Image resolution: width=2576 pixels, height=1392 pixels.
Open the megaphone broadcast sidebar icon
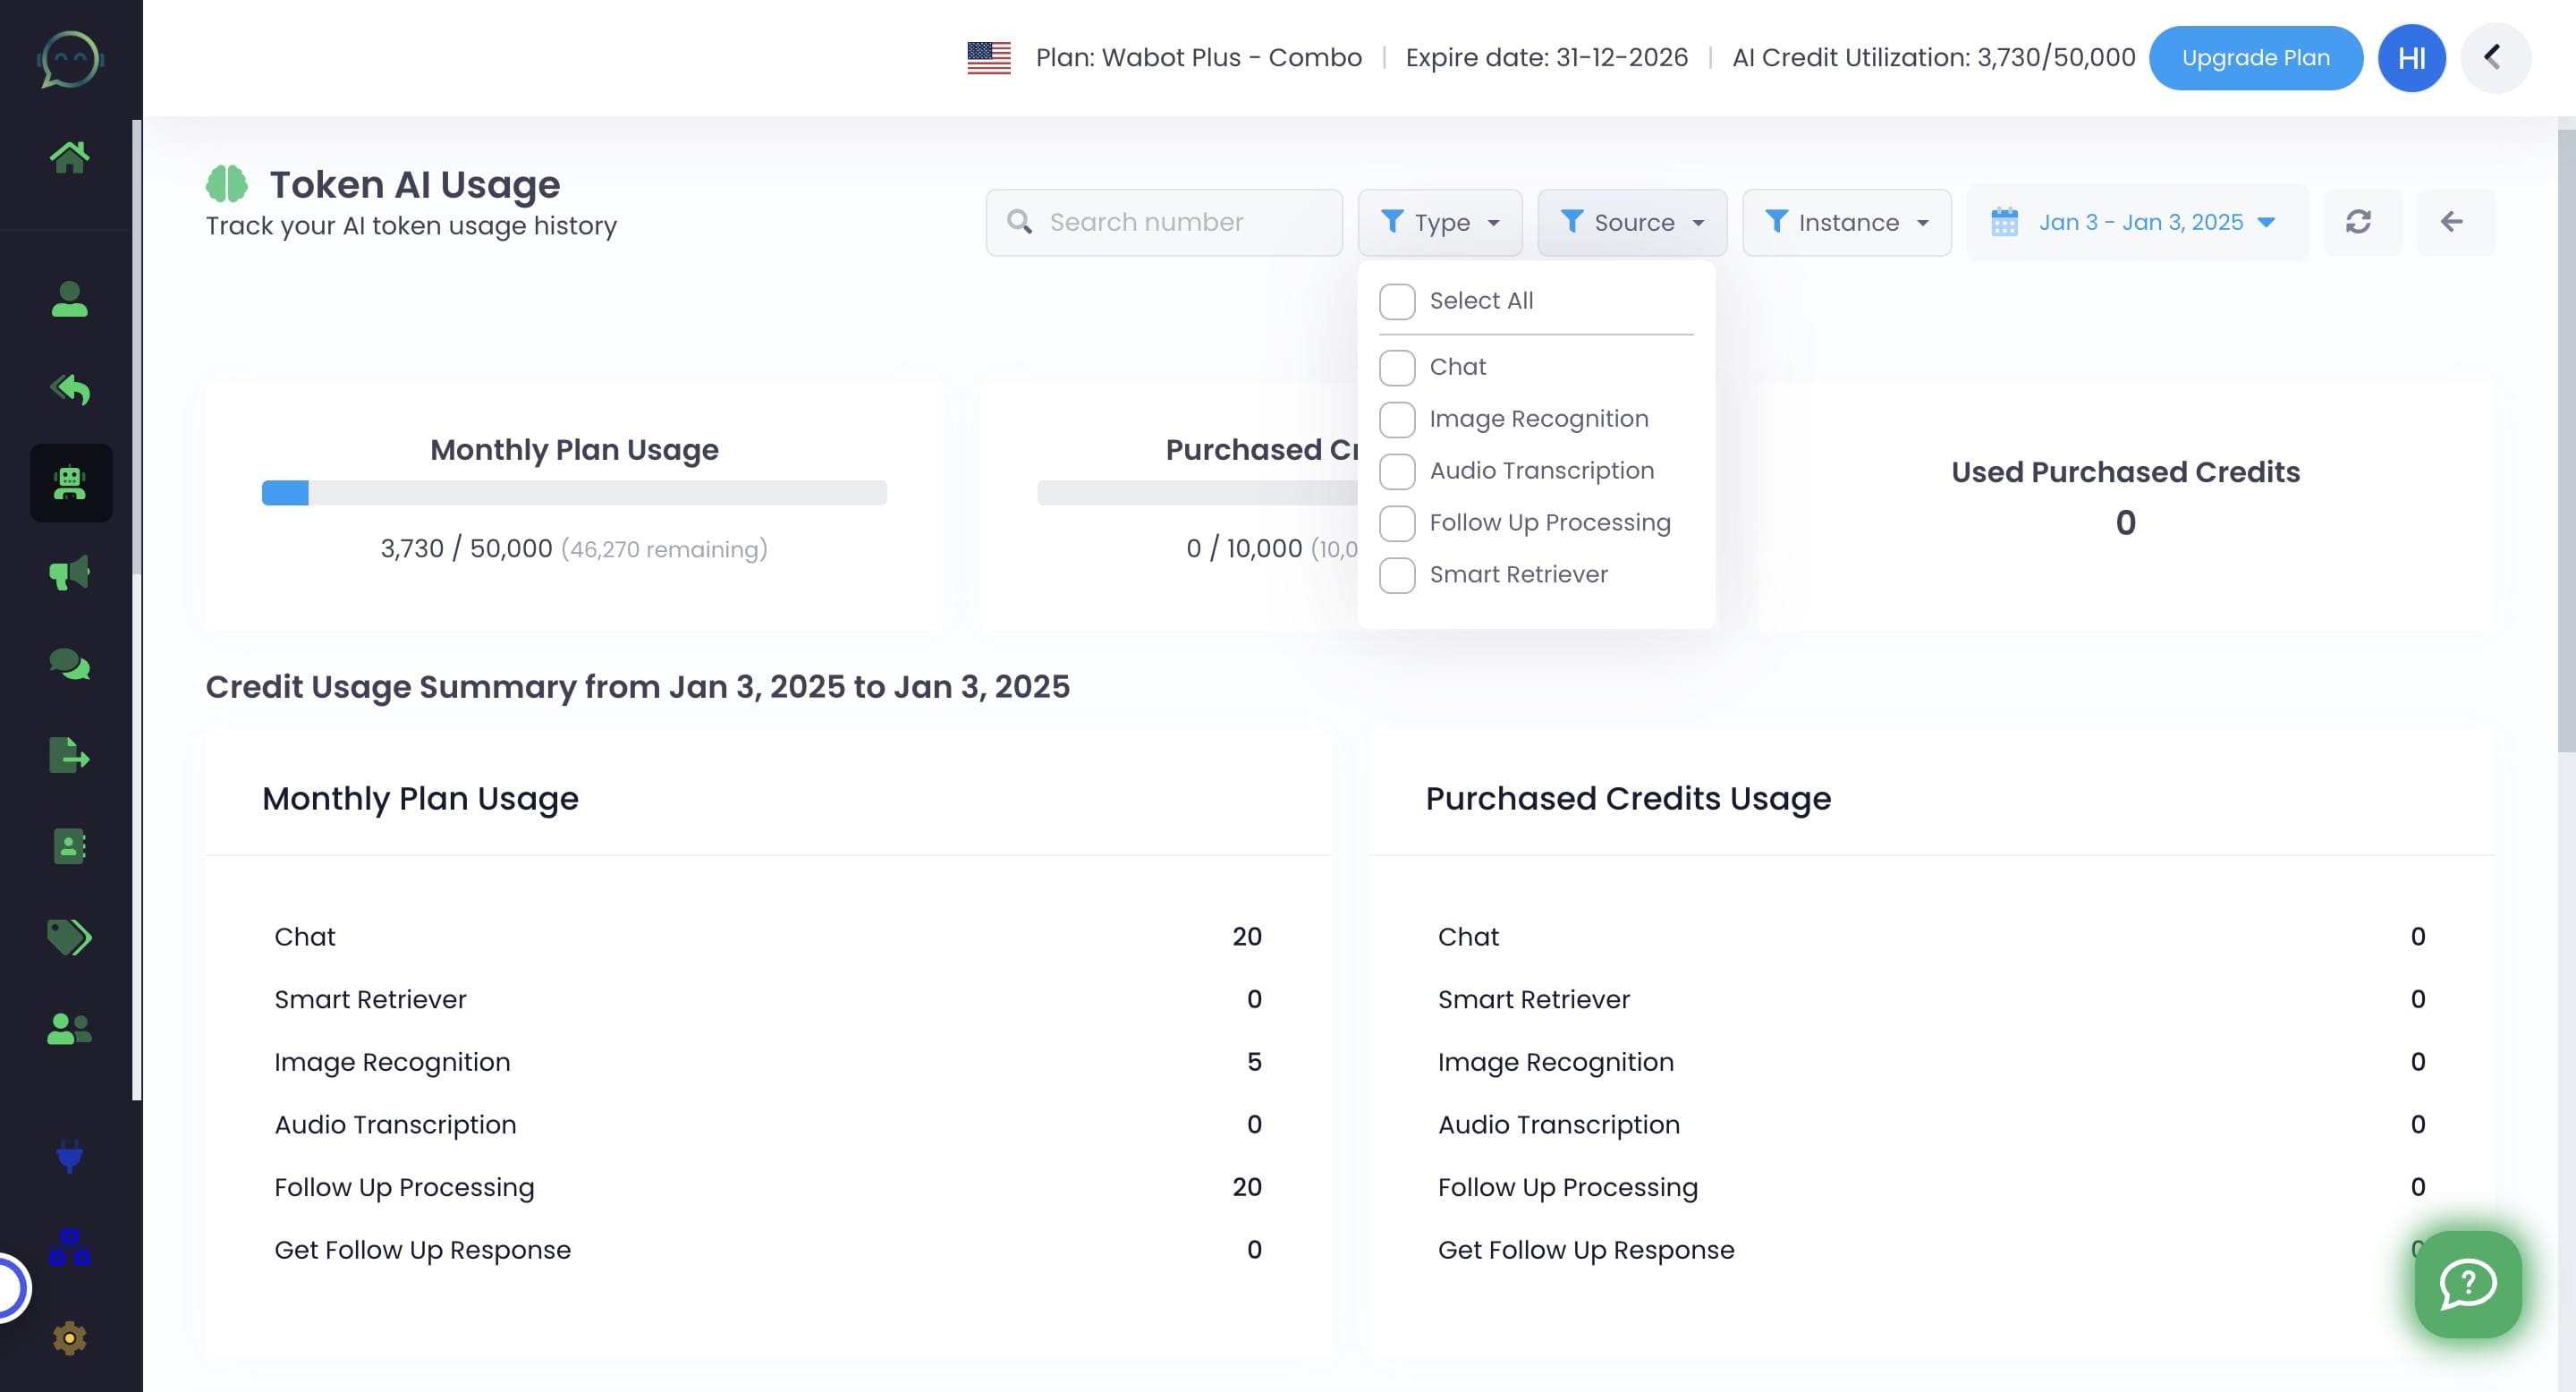69,573
